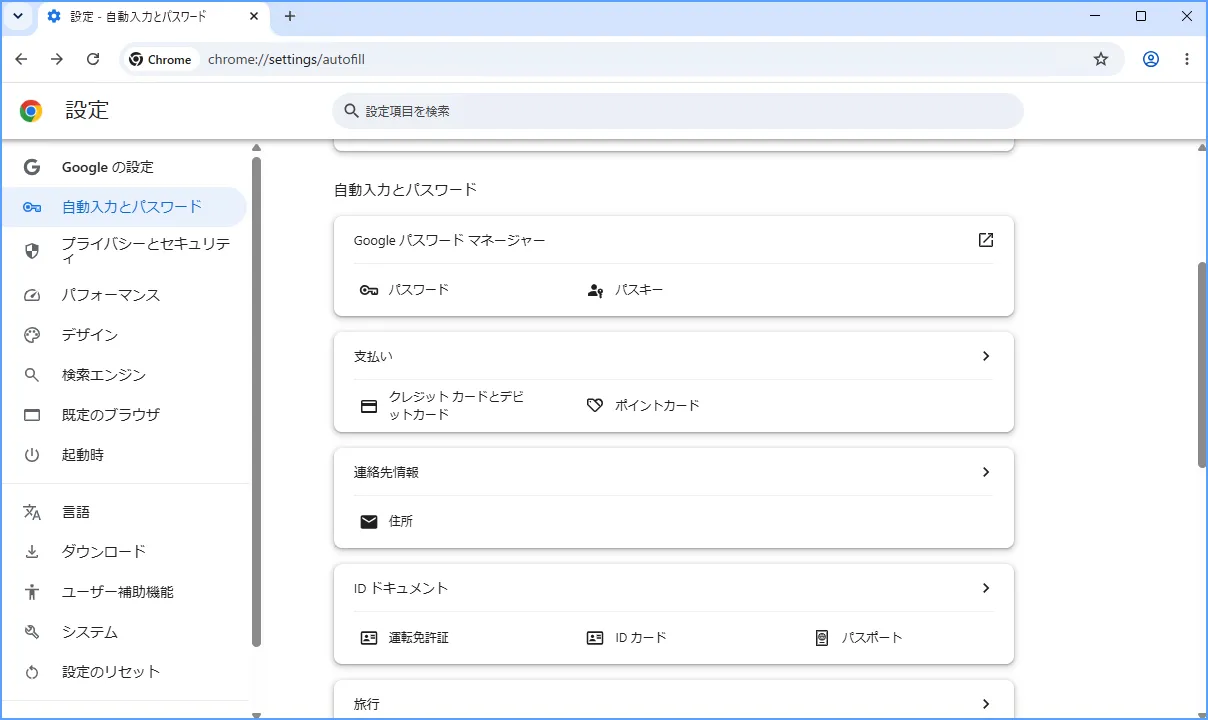Click the speedometer icon for パフォーマンス

pos(32,295)
